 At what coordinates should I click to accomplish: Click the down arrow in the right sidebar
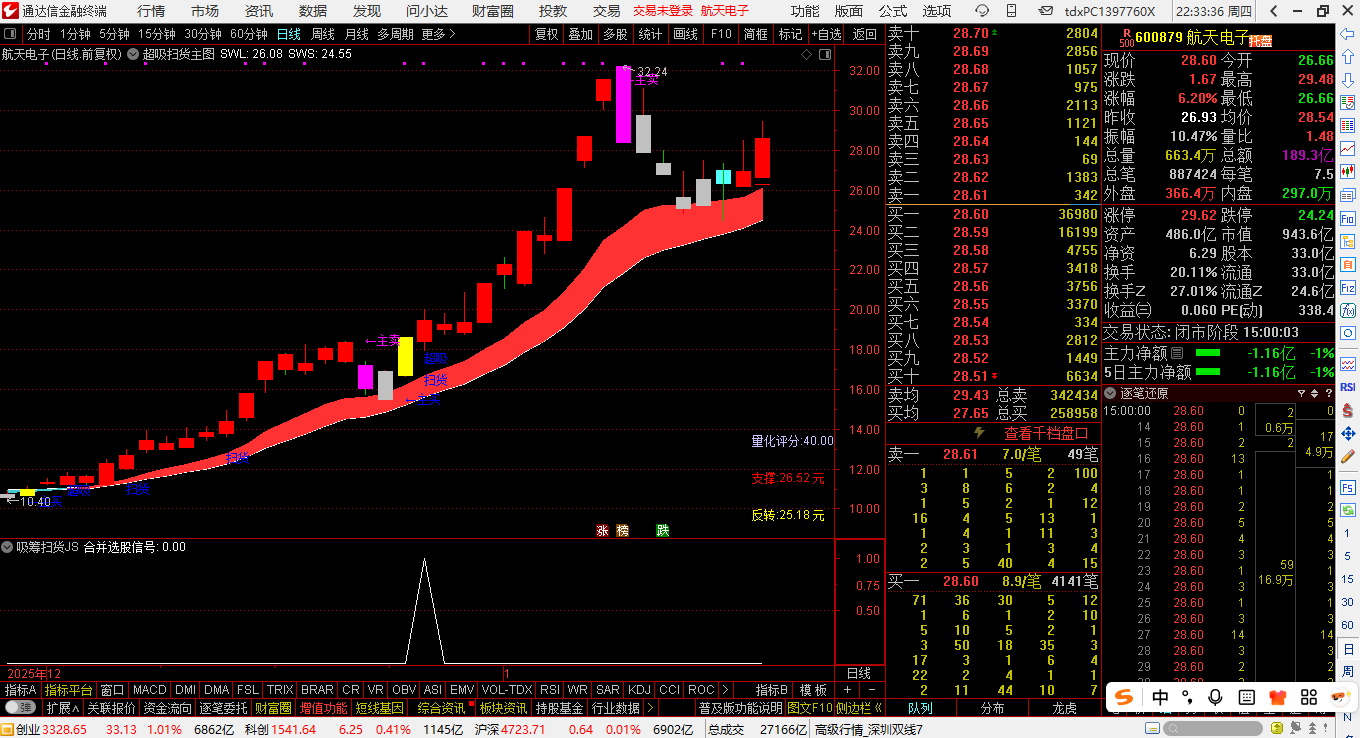1346,78
